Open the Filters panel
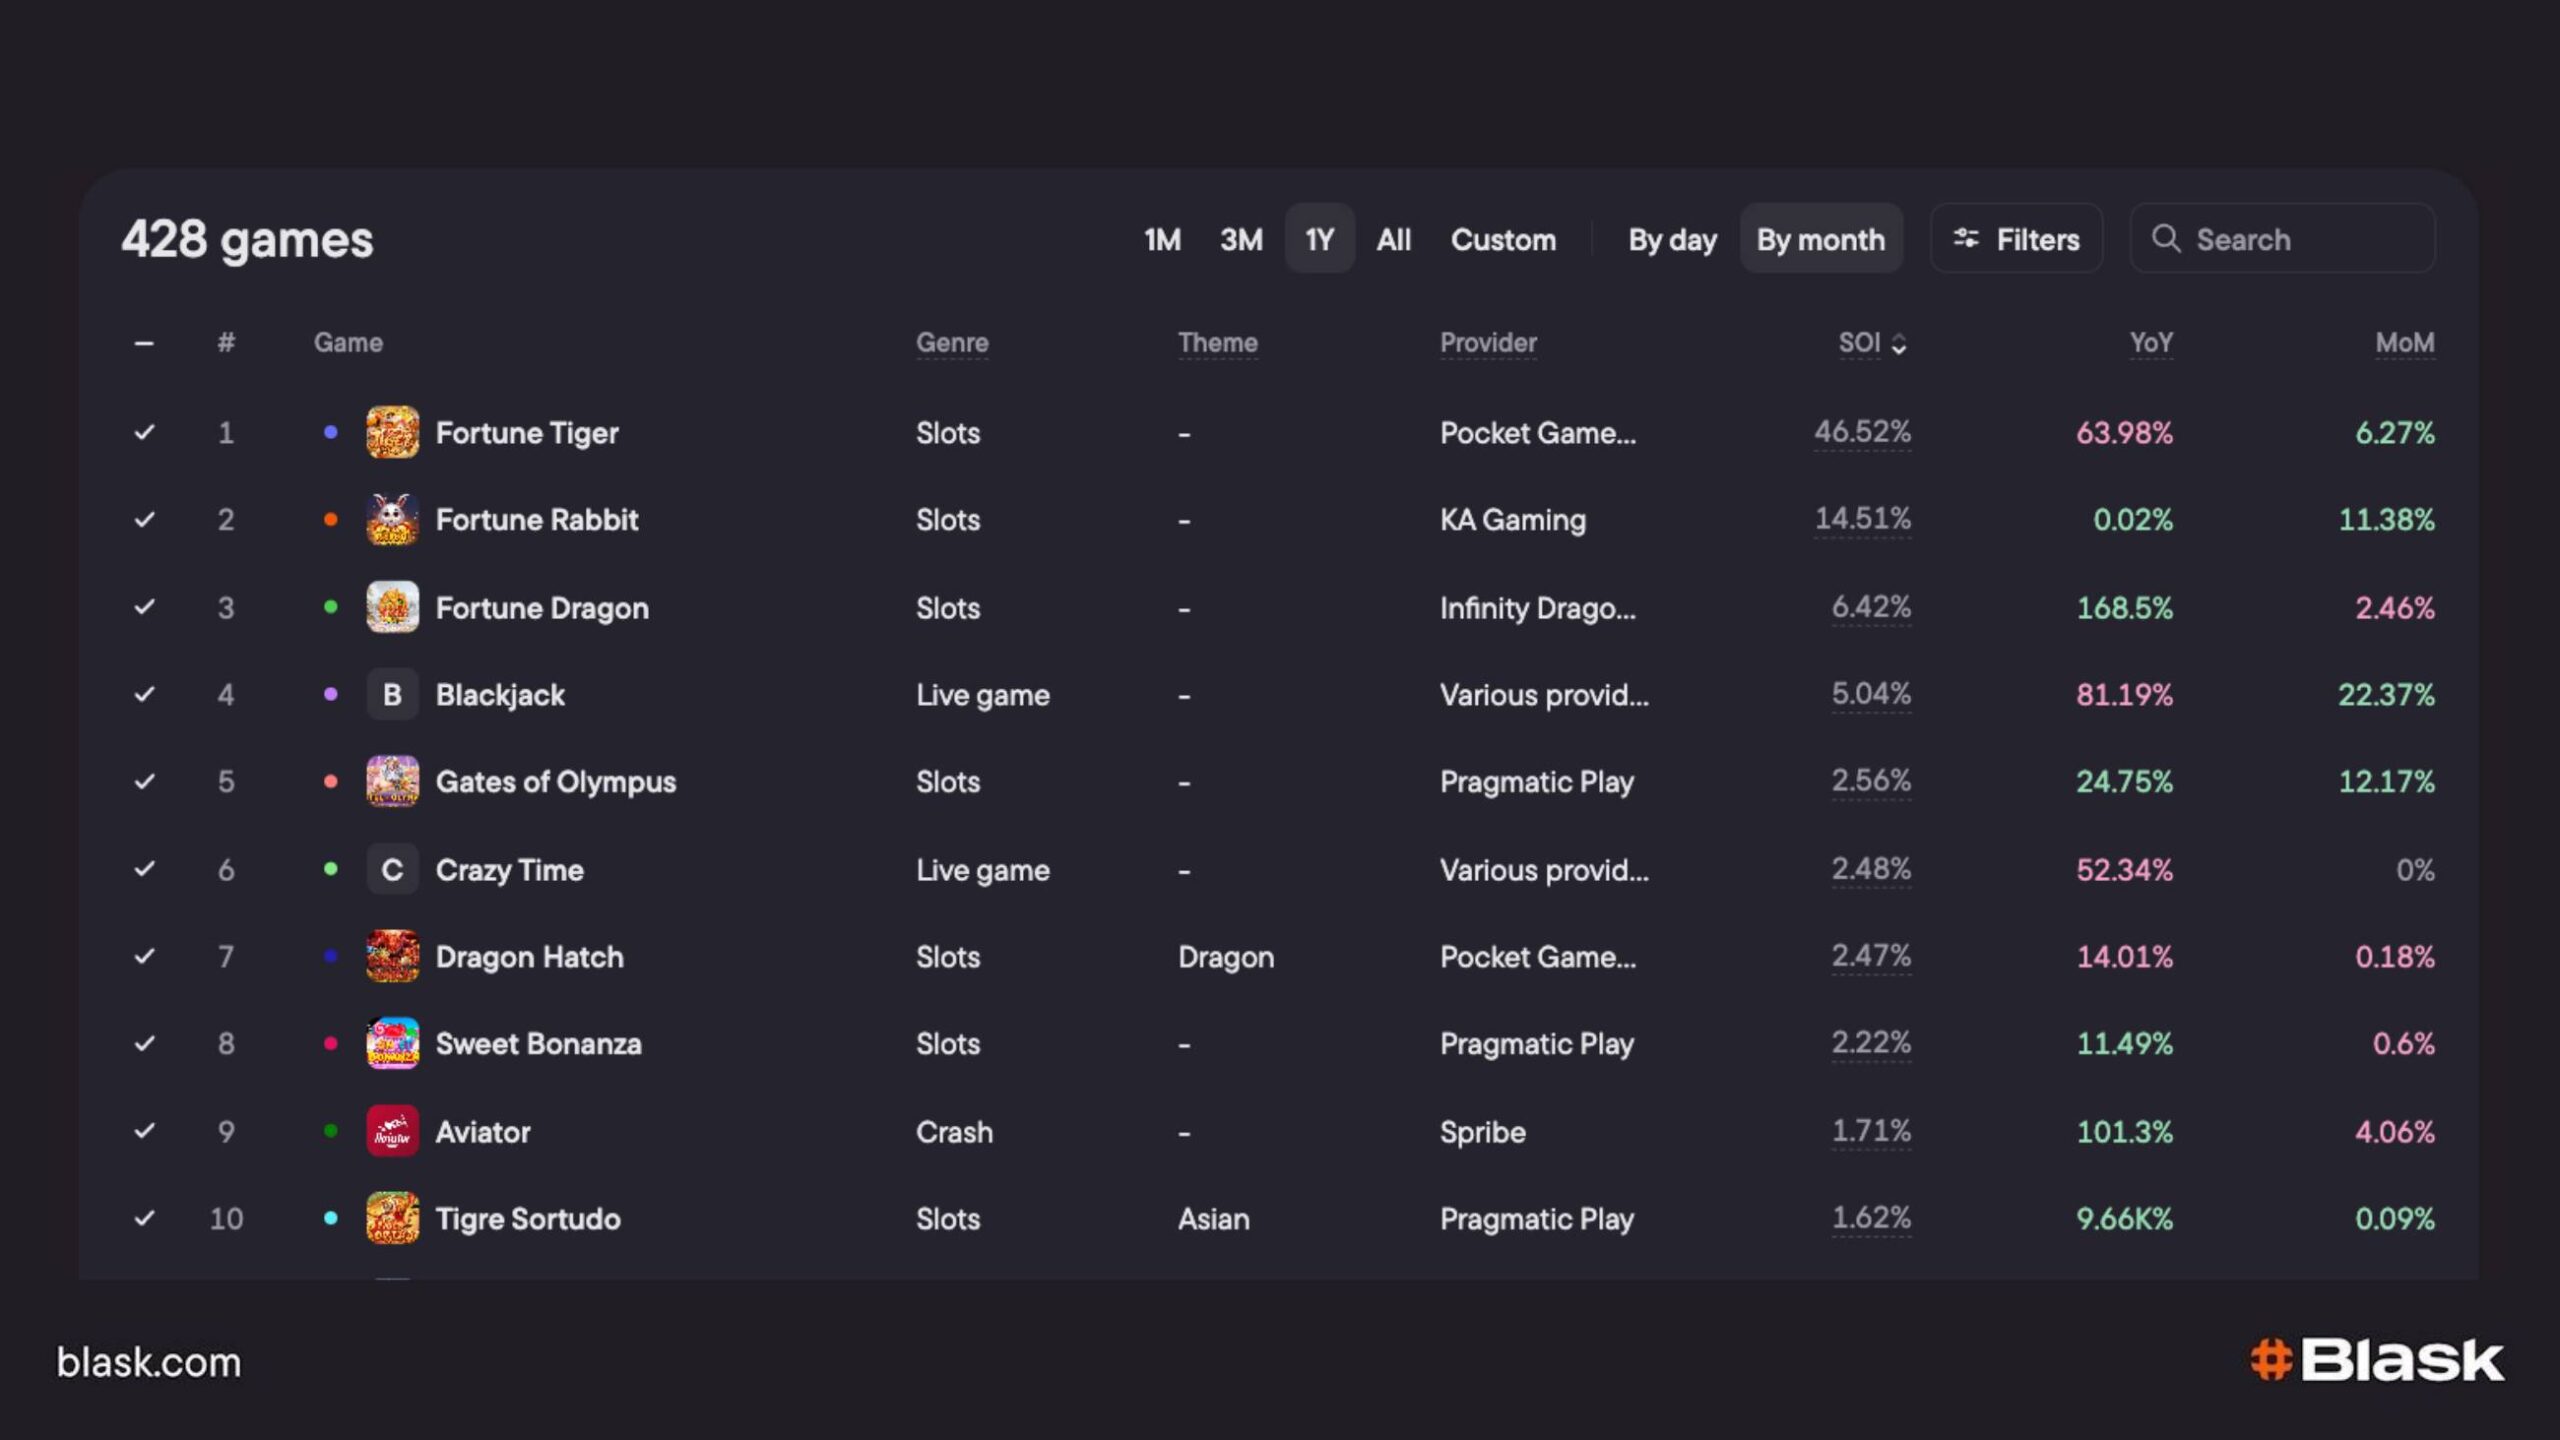Viewport: 2560px width, 1440px height. point(2016,240)
